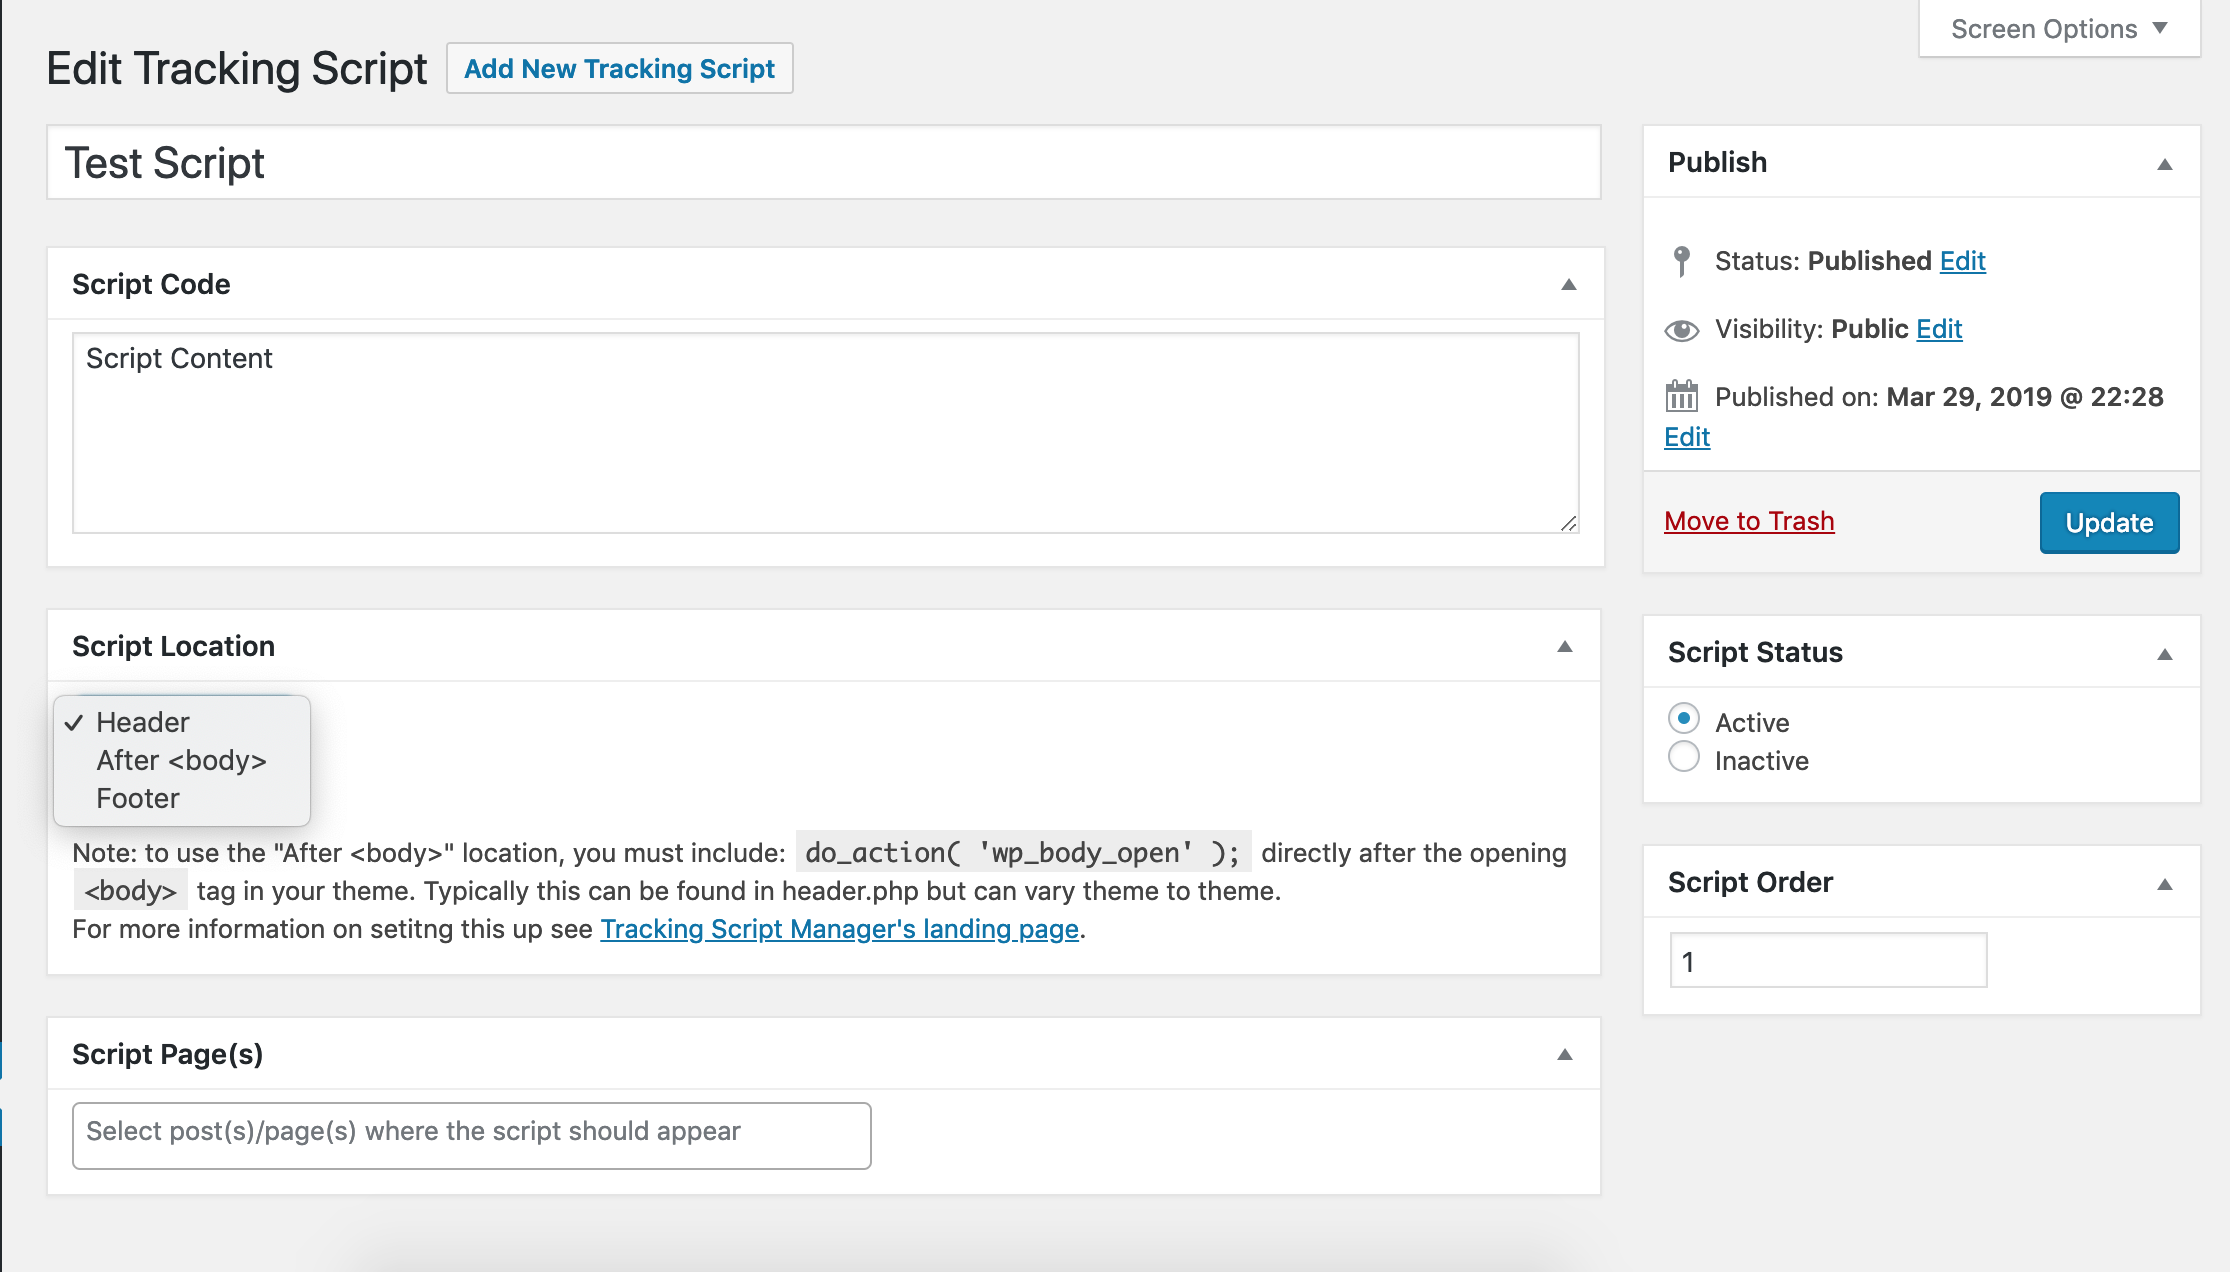Open the Screen Options dropdown
The width and height of the screenshot is (2230, 1272).
[x=2059, y=29]
